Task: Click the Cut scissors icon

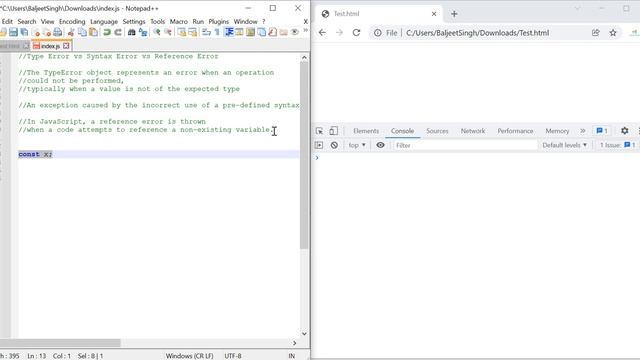Action: (x=71, y=32)
